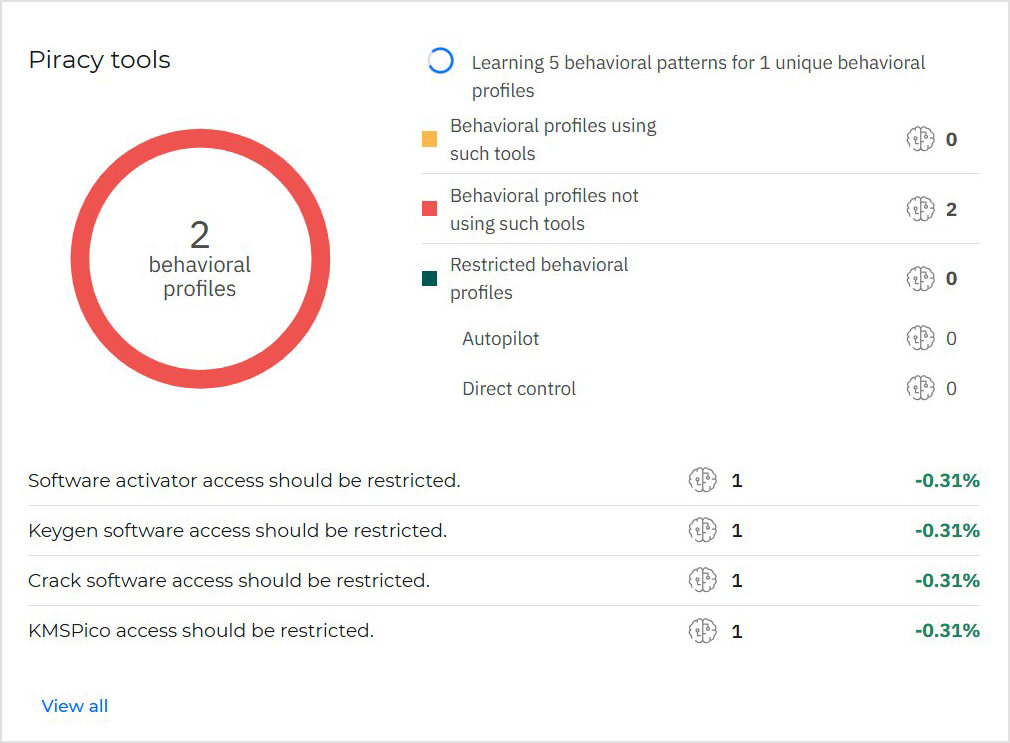Click the brain icon beside "Behavioral profiles using such tools"
The width and height of the screenshot is (1010, 743).
pyautogui.click(x=921, y=139)
